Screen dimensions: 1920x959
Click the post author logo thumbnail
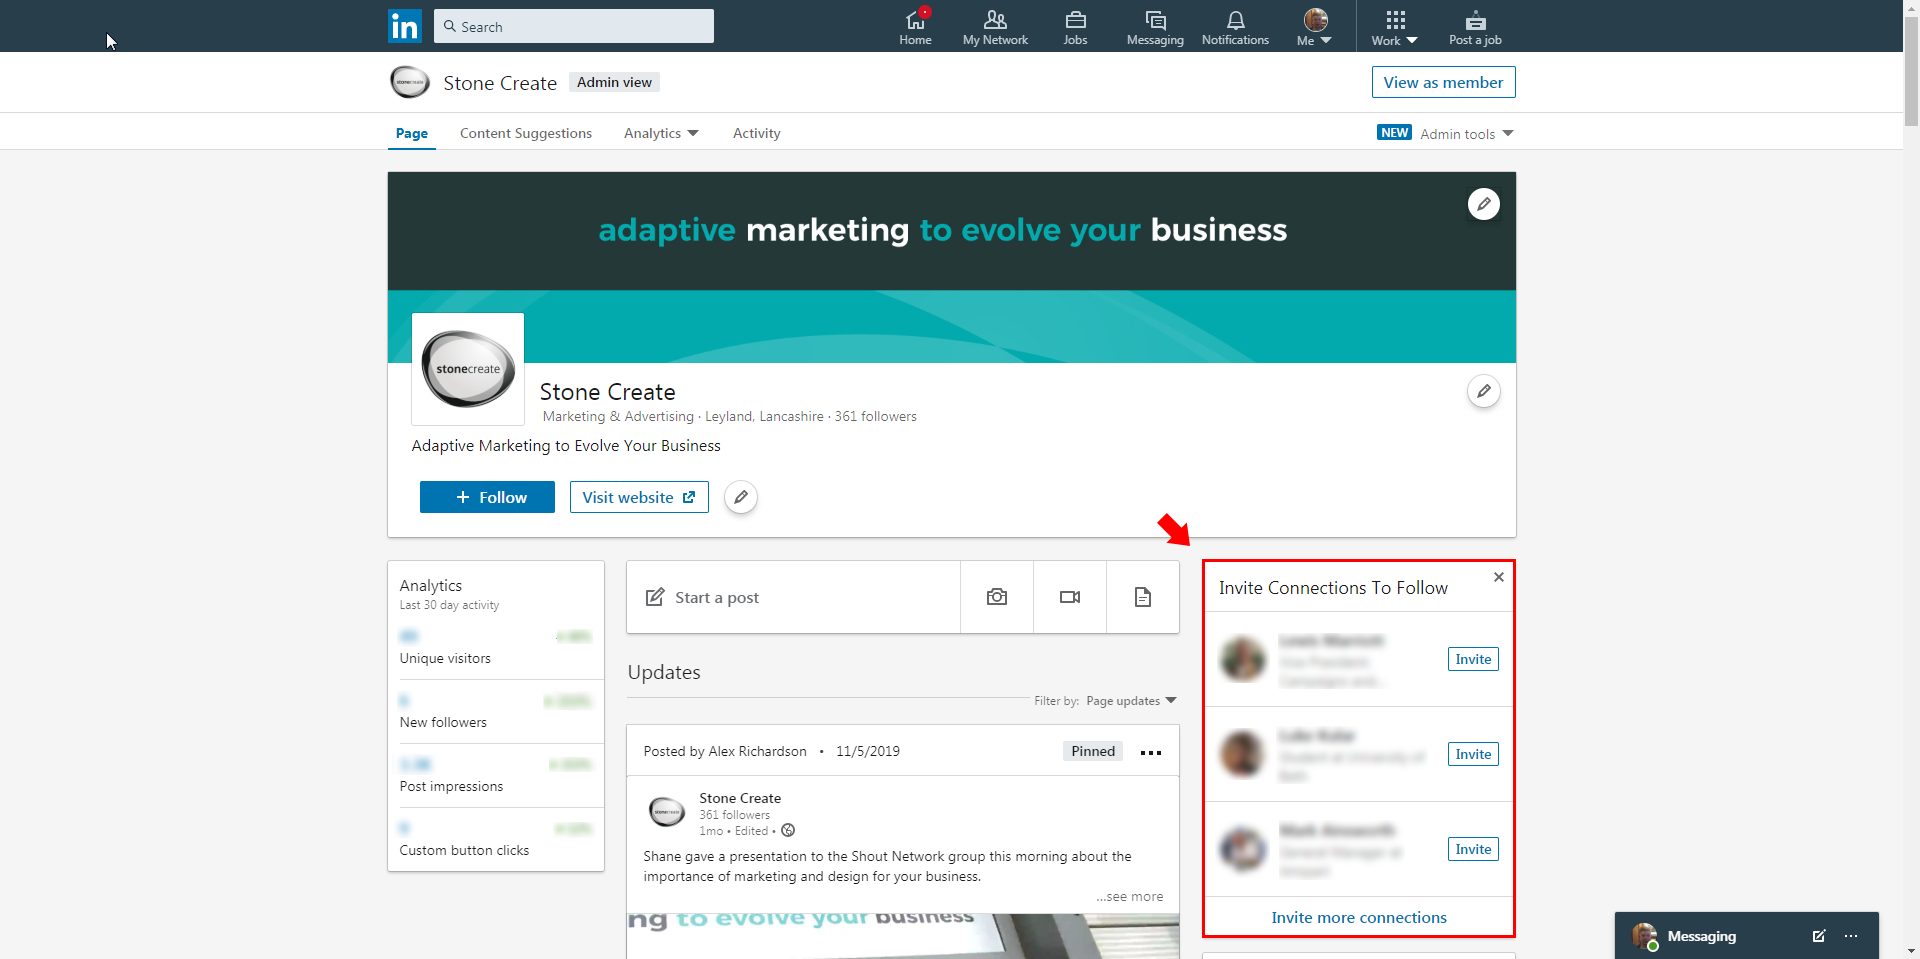pyautogui.click(x=666, y=812)
